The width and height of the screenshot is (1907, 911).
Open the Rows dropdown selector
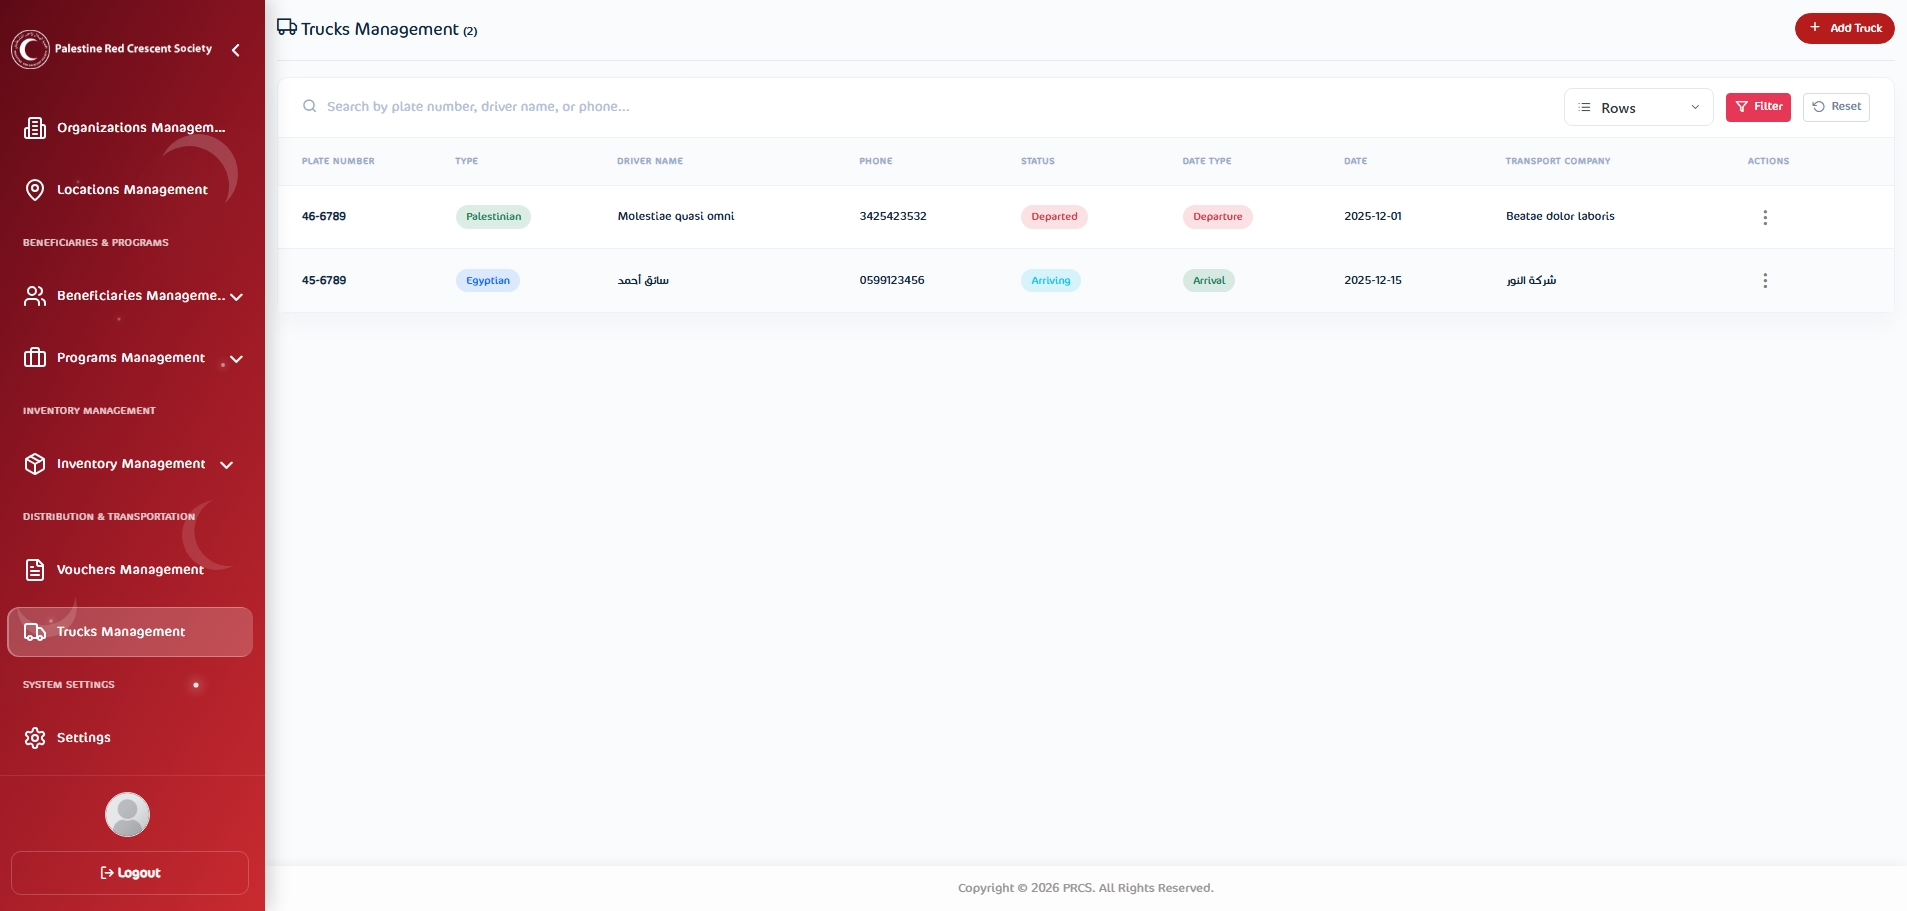[1637, 108]
